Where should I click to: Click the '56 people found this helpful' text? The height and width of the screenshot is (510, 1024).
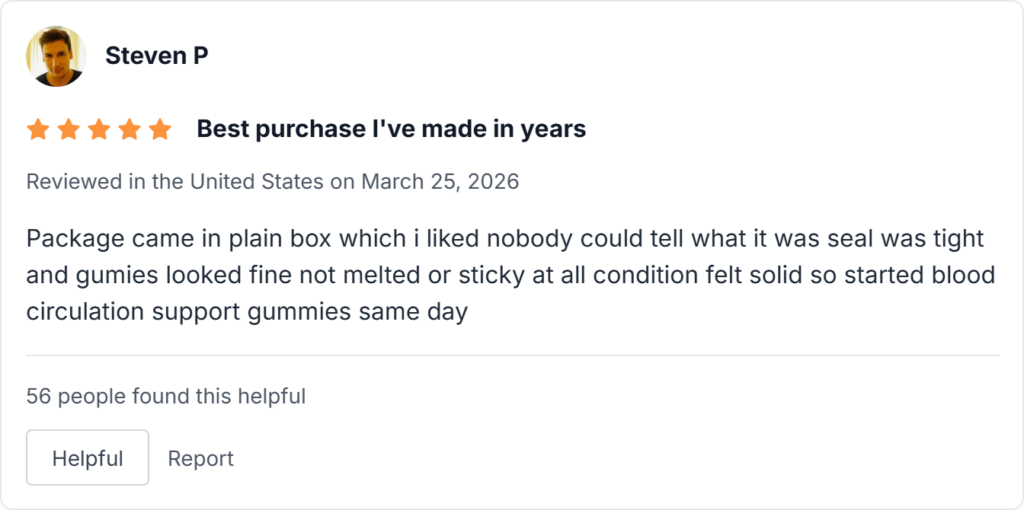tap(166, 396)
